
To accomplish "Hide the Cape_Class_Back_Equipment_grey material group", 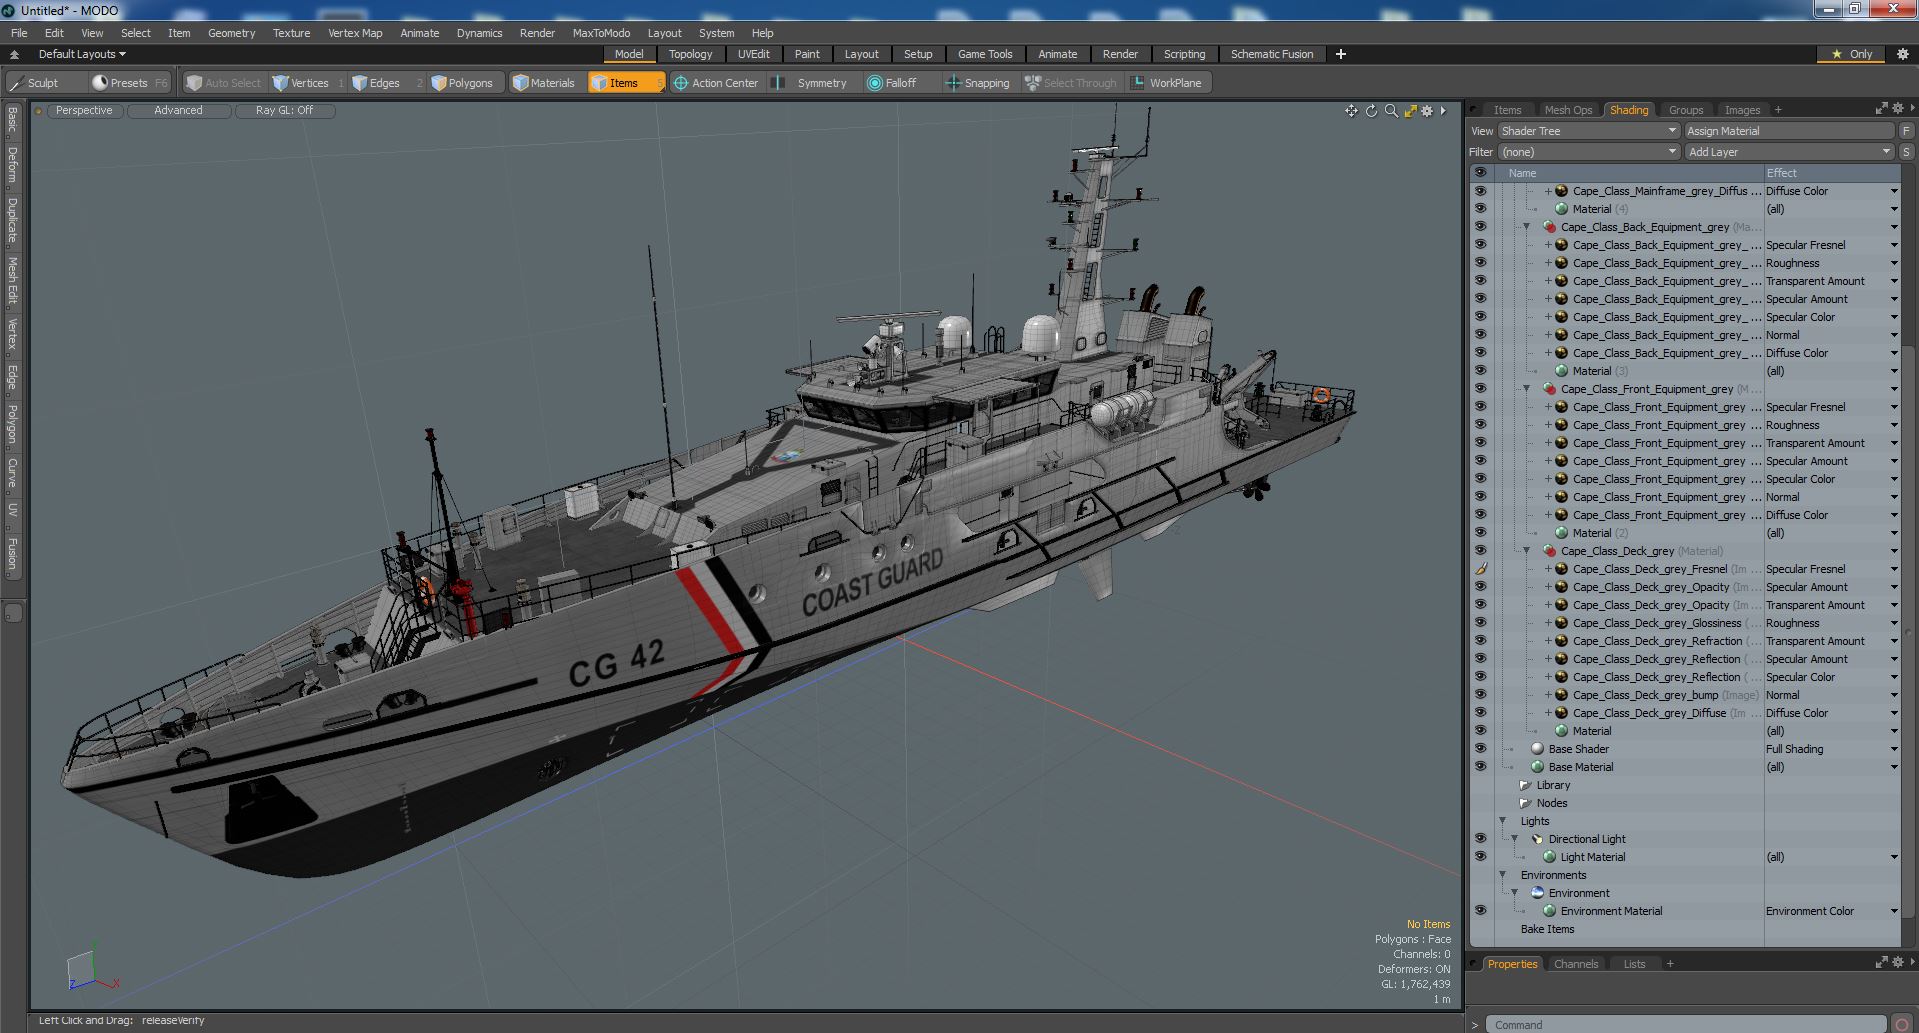I will pos(1480,227).
